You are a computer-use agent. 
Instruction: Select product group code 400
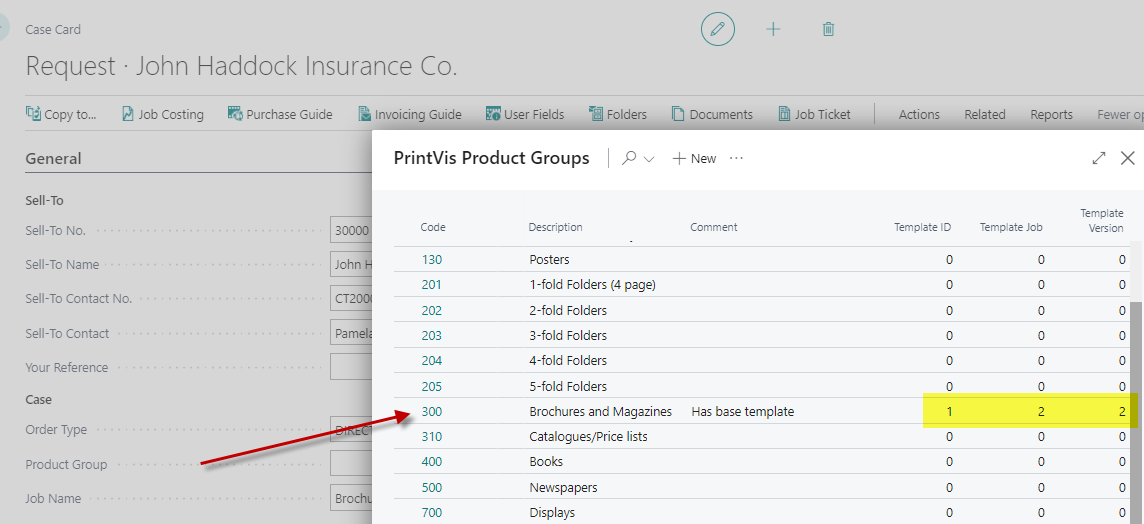(431, 461)
